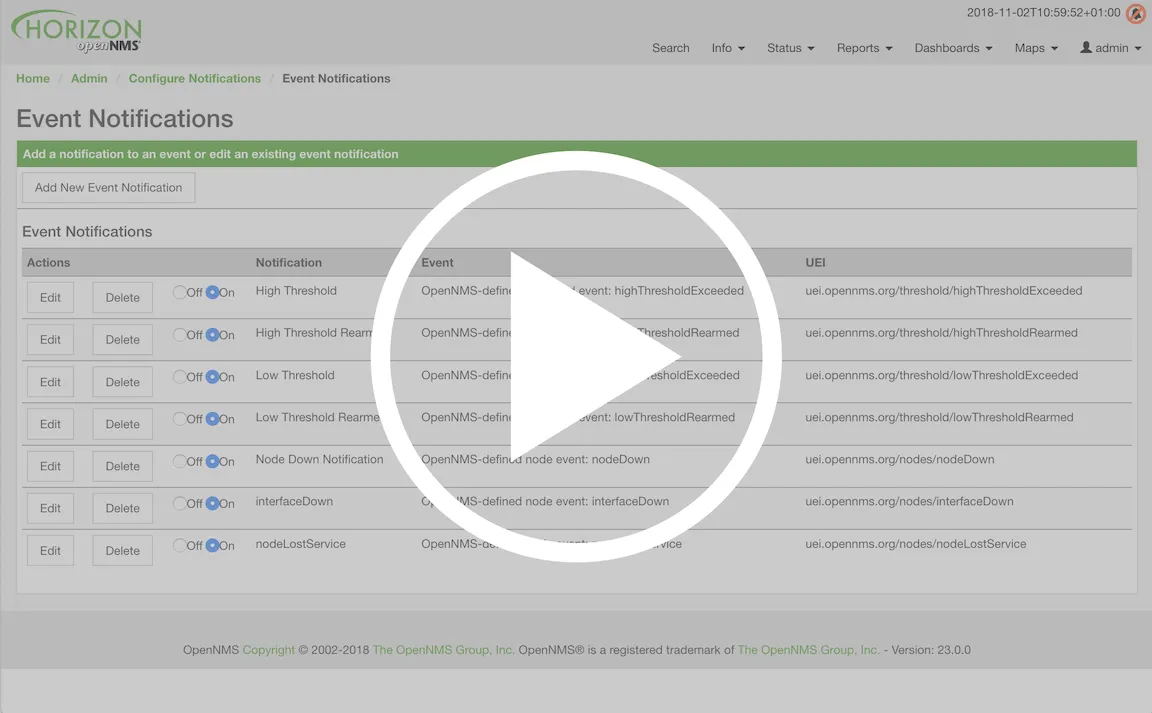Click the notification bell icon near timestamp

click(1135, 14)
